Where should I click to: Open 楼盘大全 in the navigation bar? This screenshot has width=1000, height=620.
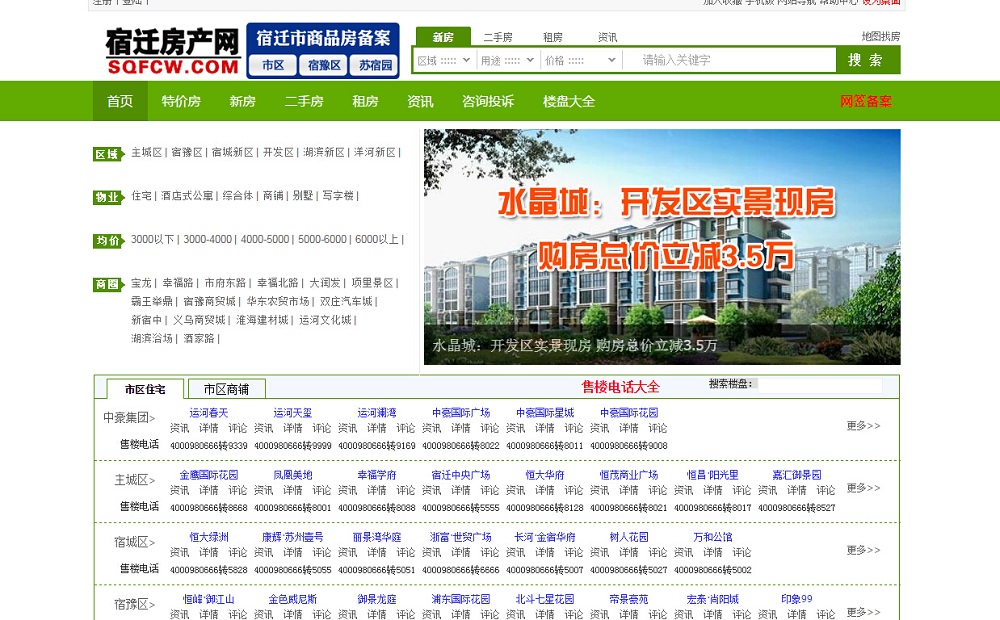[x=569, y=101]
